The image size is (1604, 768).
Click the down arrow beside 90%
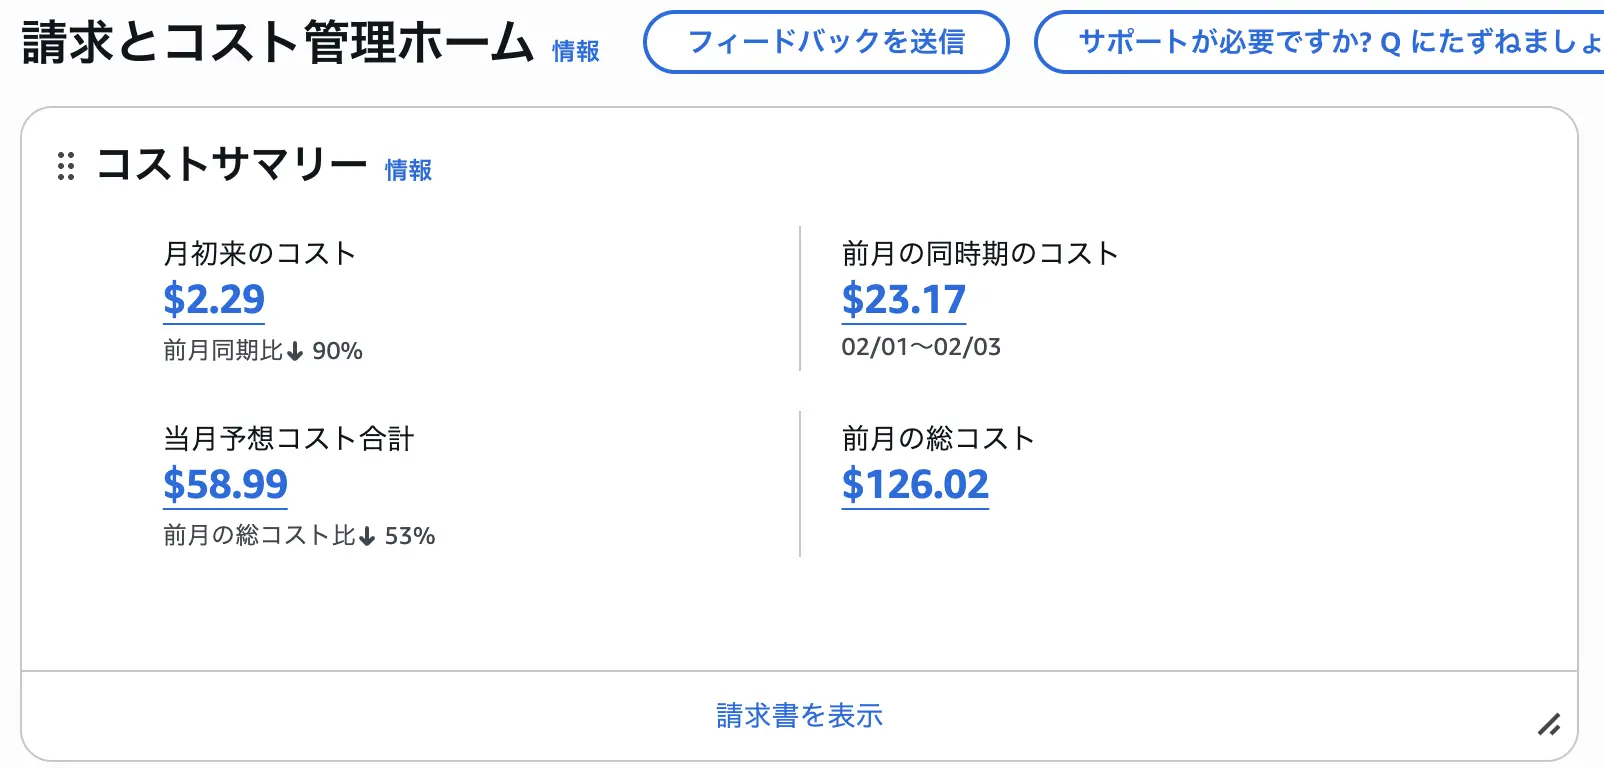295,351
